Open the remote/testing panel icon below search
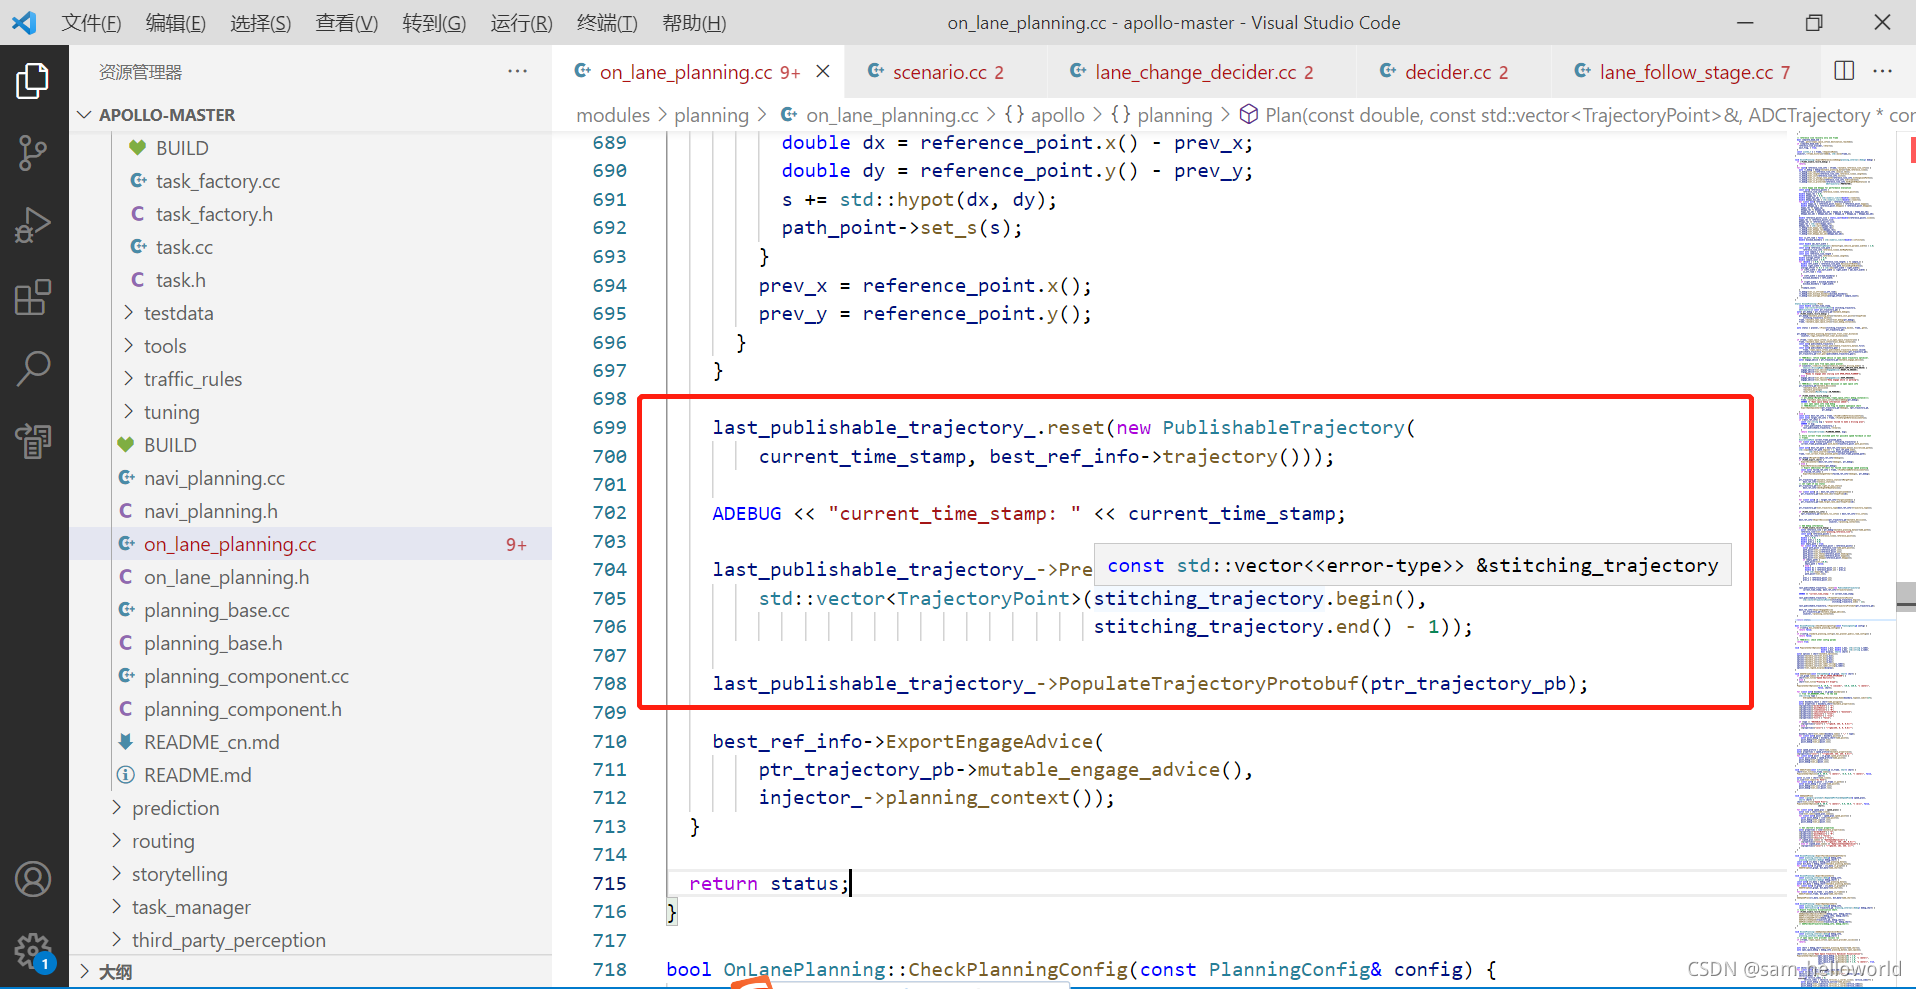The height and width of the screenshot is (989, 1916). [33, 440]
